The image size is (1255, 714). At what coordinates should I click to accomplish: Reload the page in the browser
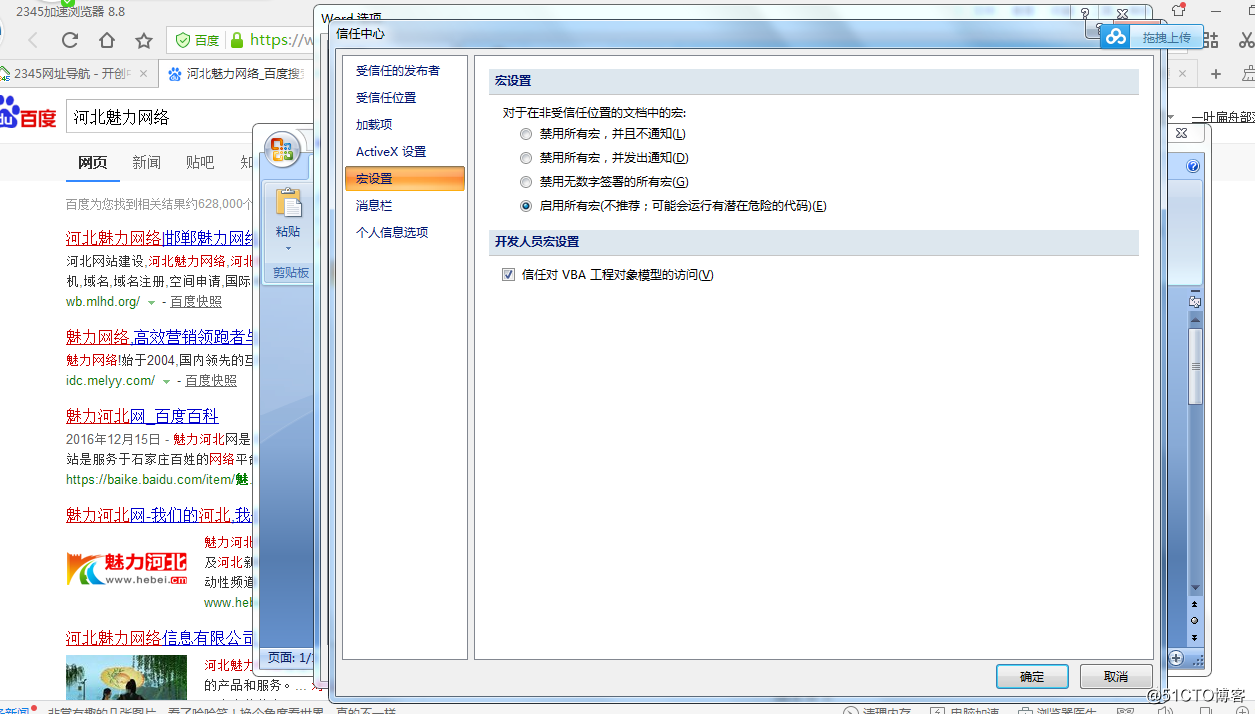pyautogui.click(x=70, y=40)
